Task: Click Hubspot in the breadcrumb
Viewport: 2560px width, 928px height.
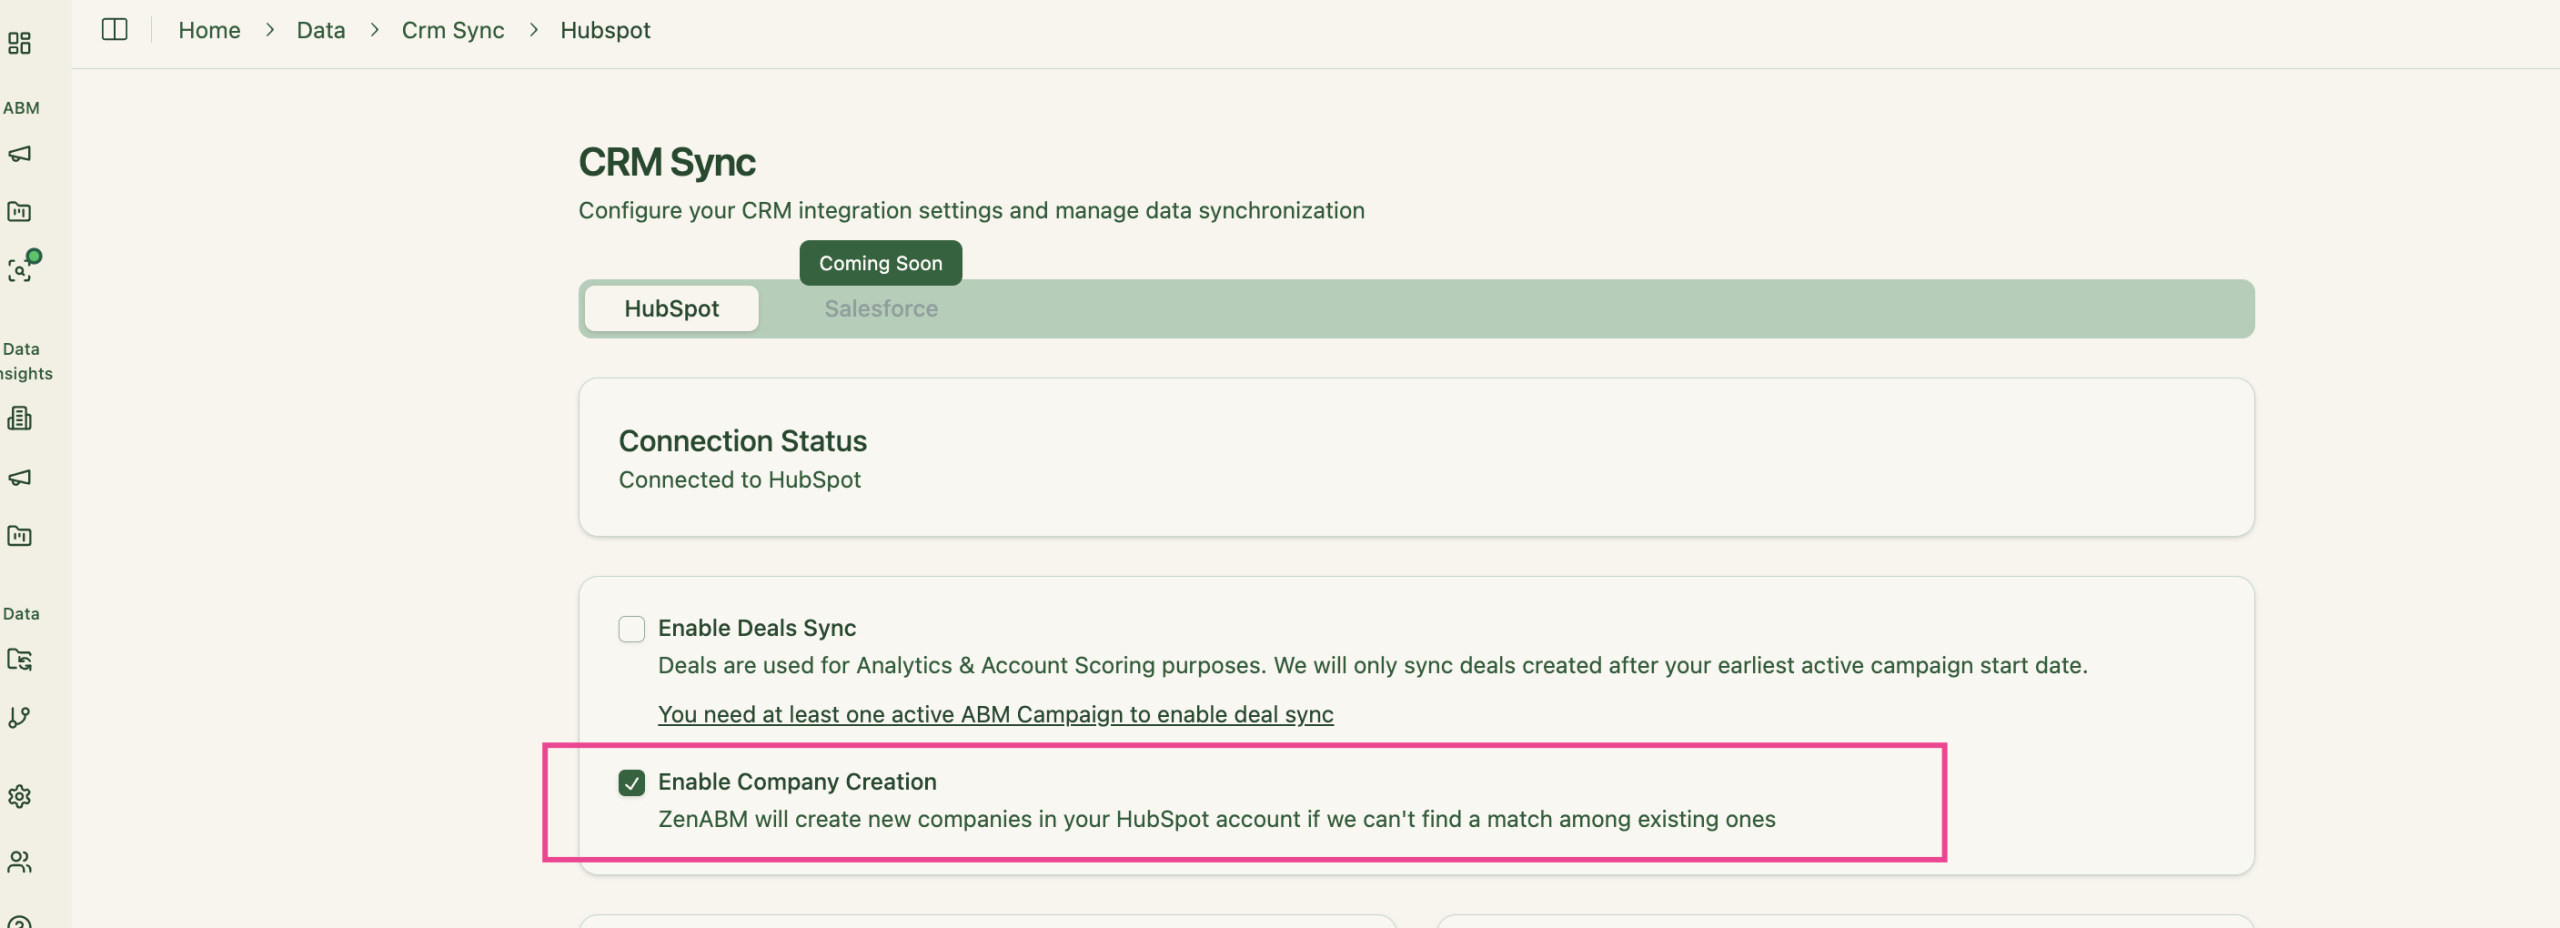Action: [605, 30]
